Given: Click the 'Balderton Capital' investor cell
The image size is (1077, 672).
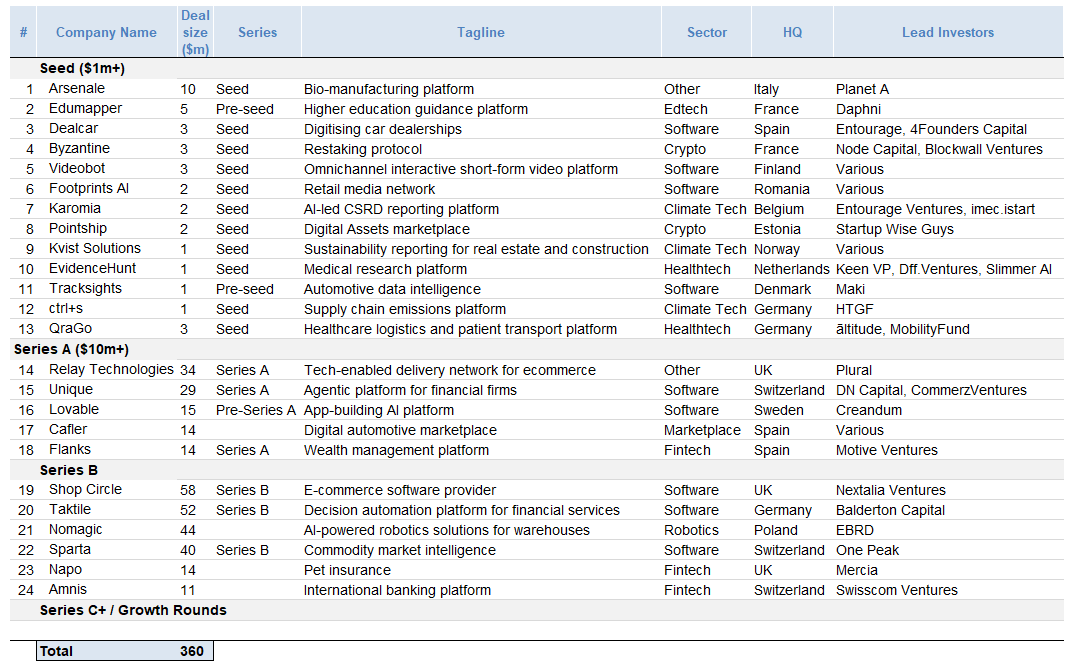Looking at the screenshot, I should tap(890, 511).
